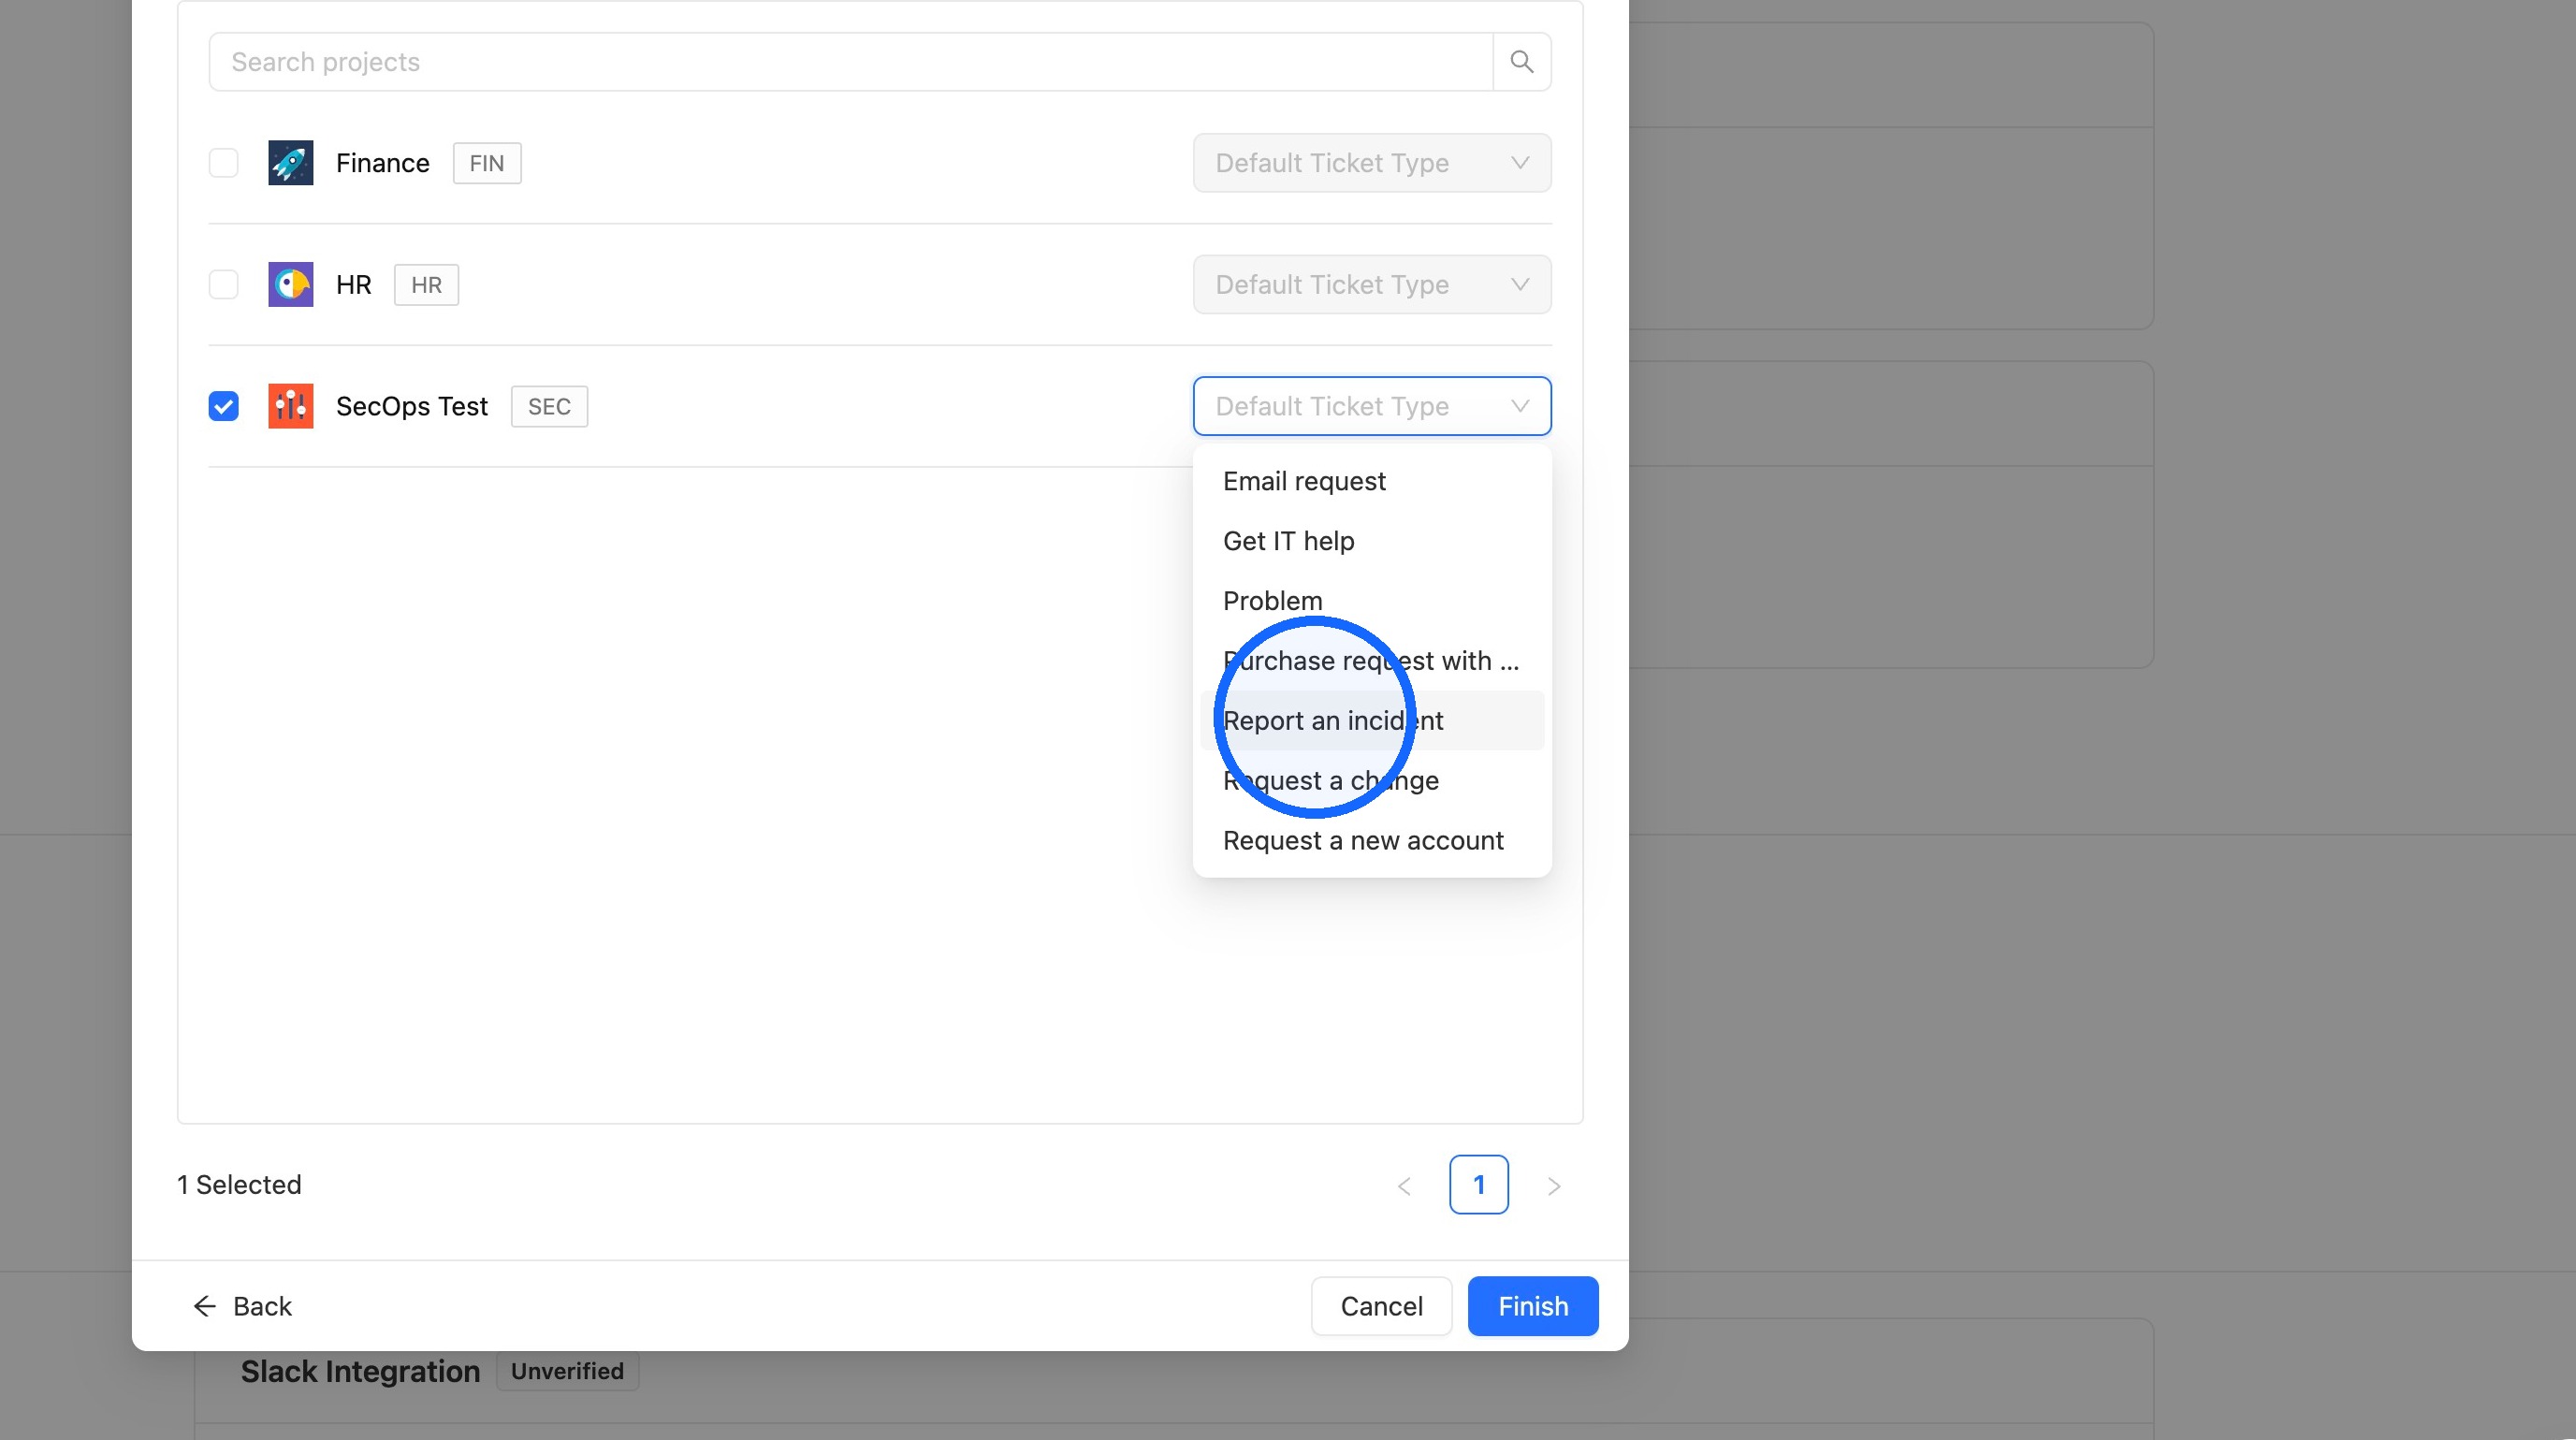
Task: Go to the next page arrow
Action: tap(1554, 1186)
